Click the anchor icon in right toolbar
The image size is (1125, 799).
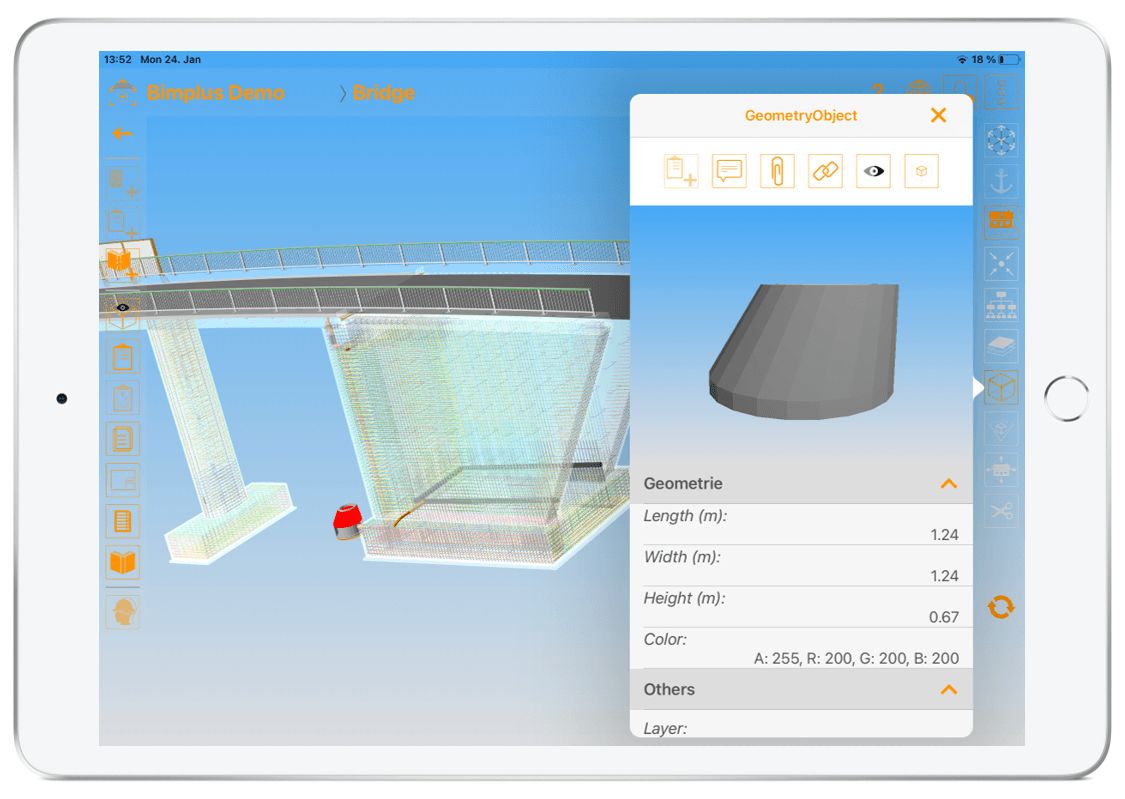(1001, 181)
